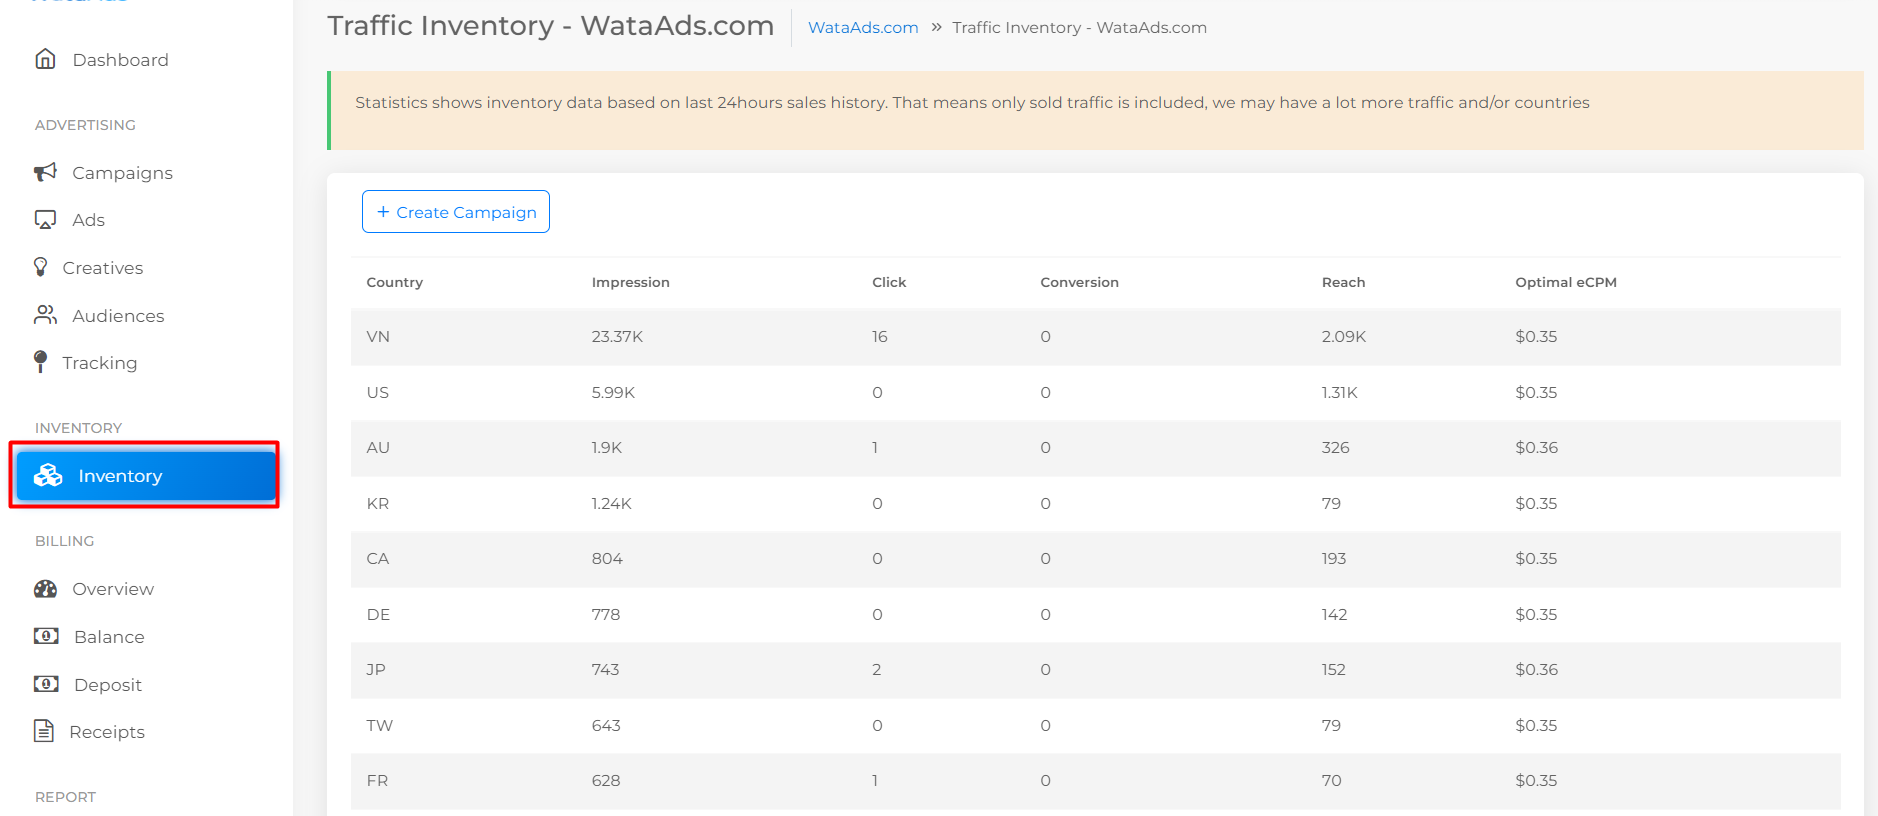This screenshot has width=1878, height=816.
Task: Click the Audiences people icon
Action: [x=45, y=315]
